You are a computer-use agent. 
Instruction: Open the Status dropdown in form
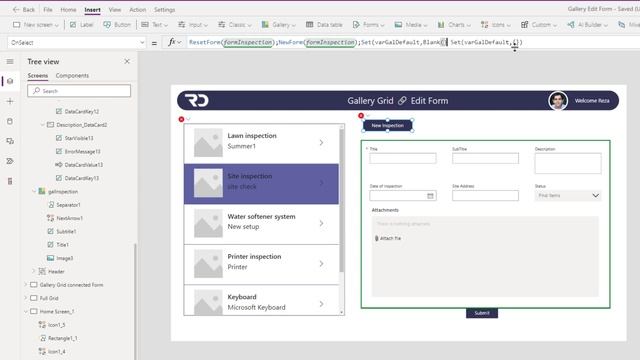point(568,196)
